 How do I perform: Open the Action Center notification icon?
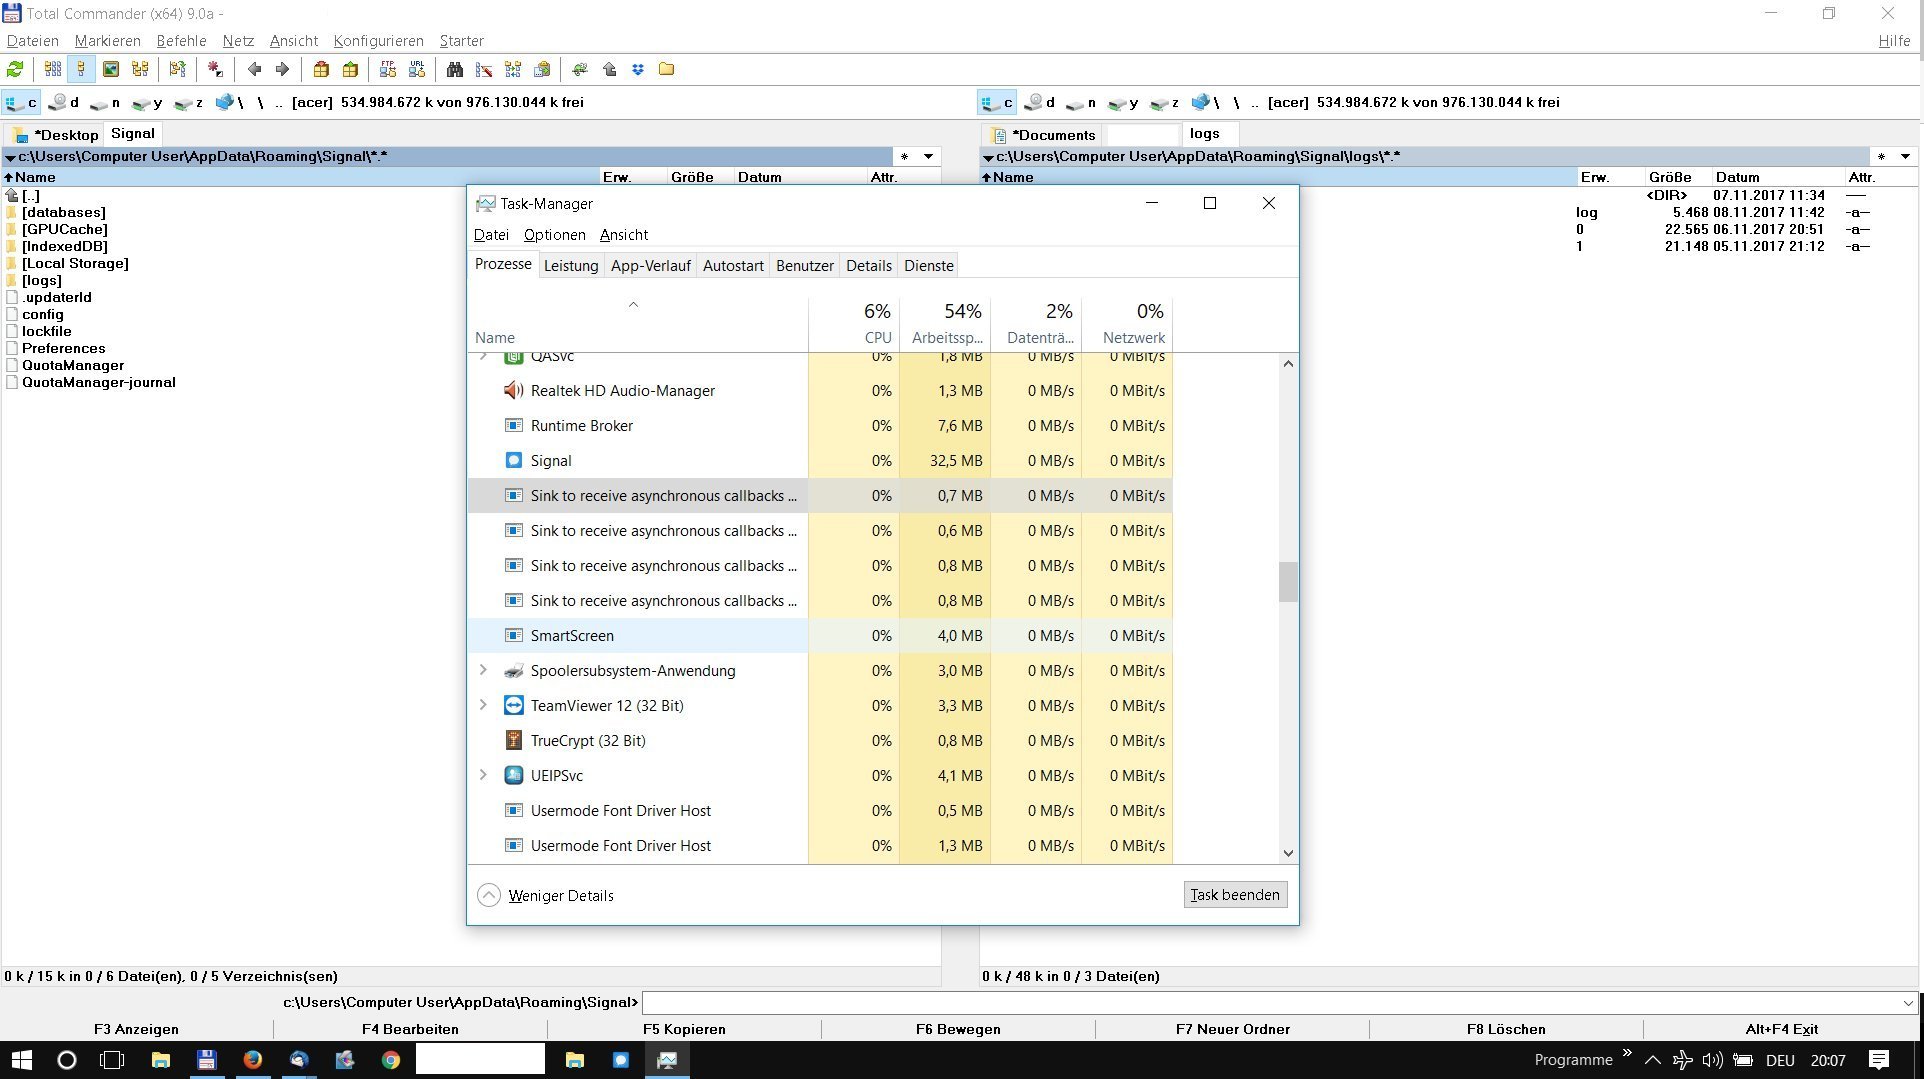(x=1878, y=1060)
